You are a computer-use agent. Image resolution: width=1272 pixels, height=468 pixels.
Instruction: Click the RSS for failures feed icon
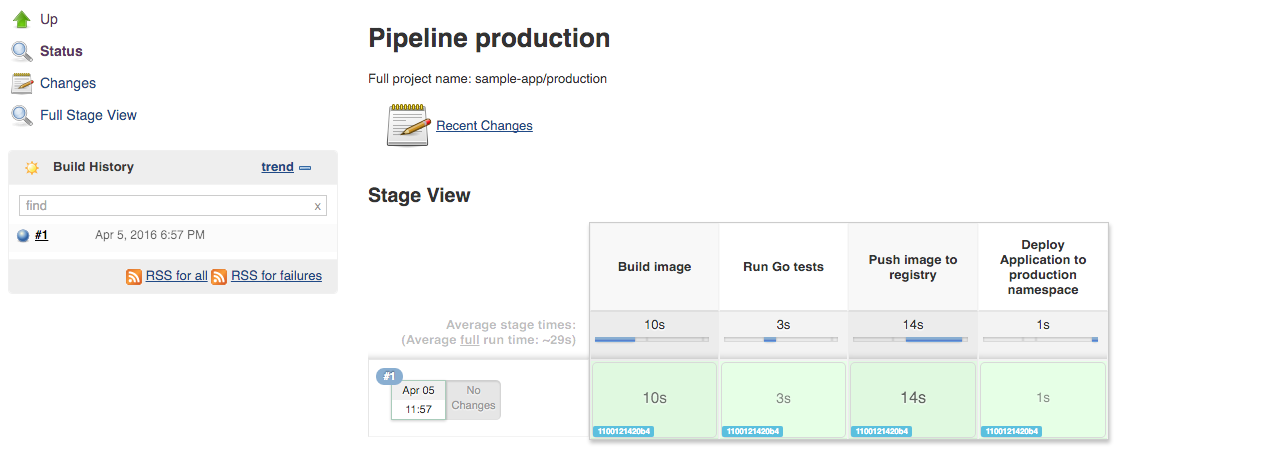pos(219,276)
